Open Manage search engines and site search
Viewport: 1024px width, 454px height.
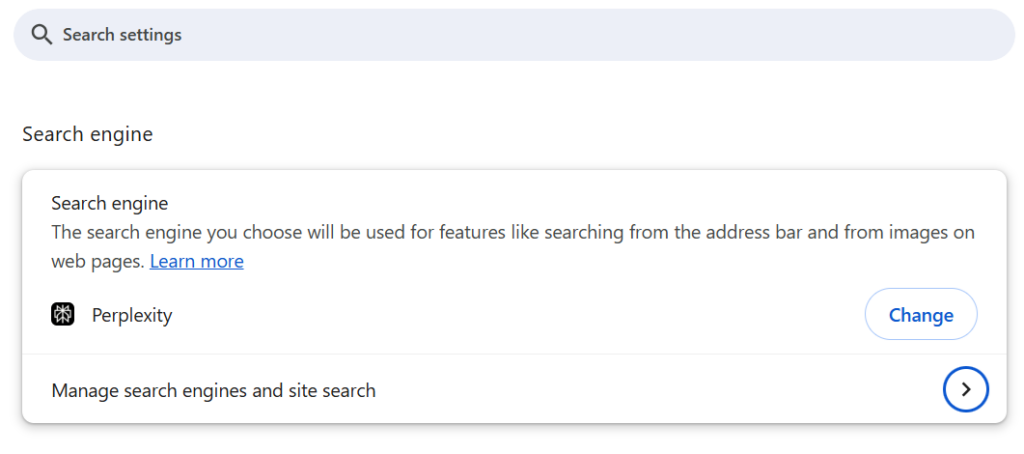coord(514,389)
